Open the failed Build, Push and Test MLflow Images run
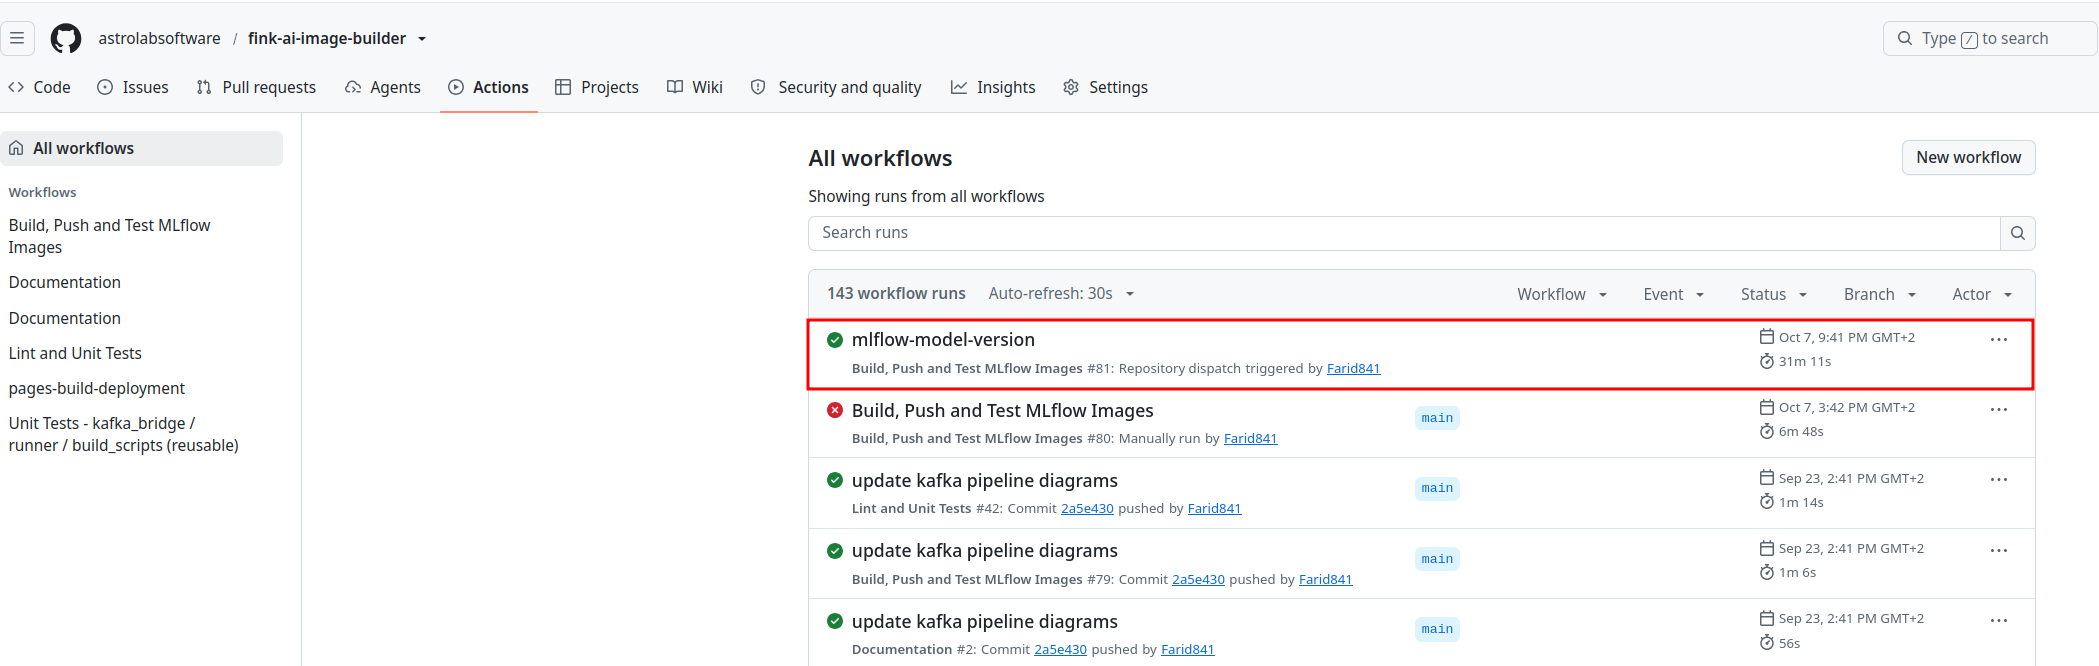Image resolution: width=2099 pixels, height=666 pixels. (x=1002, y=410)
